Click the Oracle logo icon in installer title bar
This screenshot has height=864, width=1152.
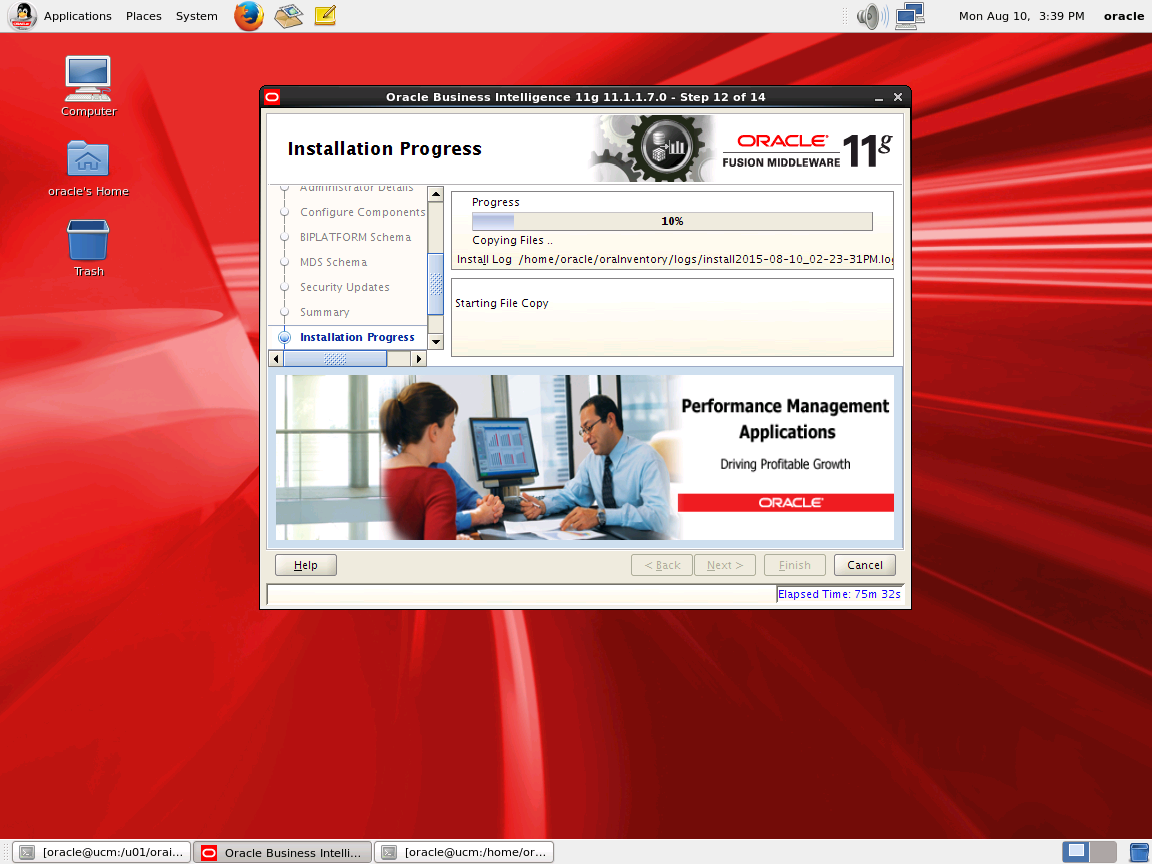(x=272, y=97)
